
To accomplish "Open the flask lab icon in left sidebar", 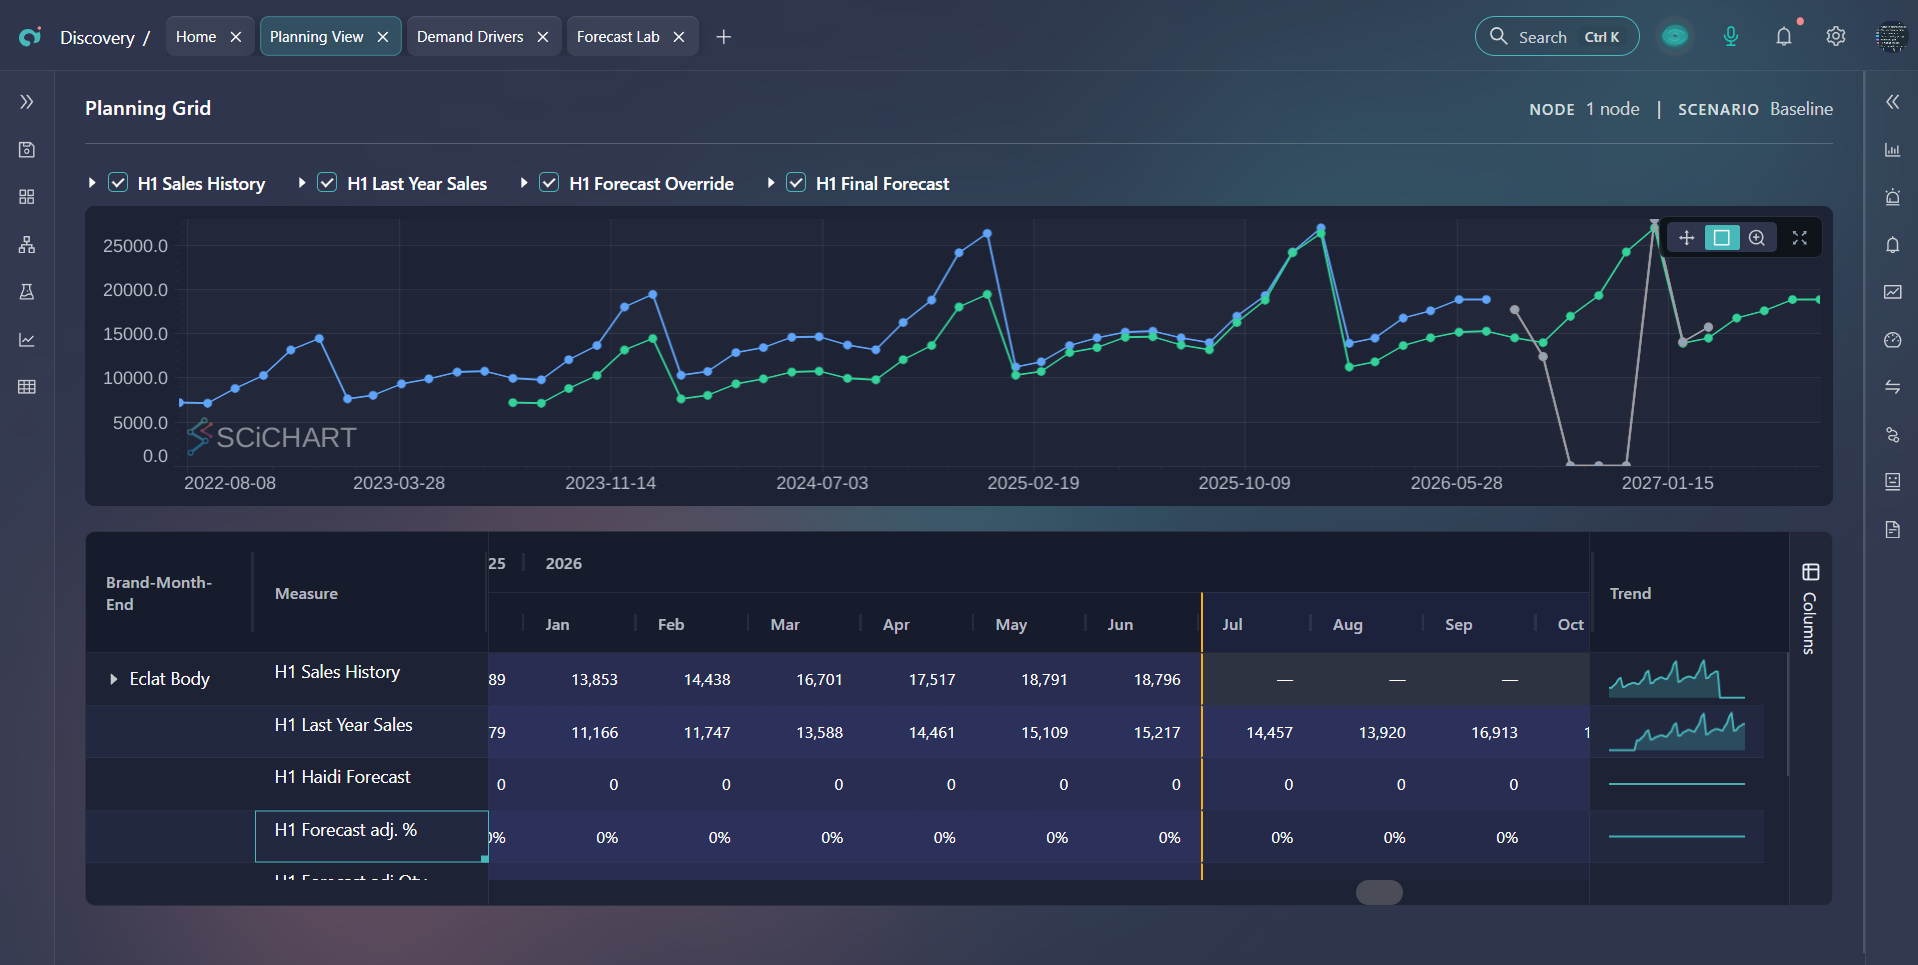I will coord(27,292).
